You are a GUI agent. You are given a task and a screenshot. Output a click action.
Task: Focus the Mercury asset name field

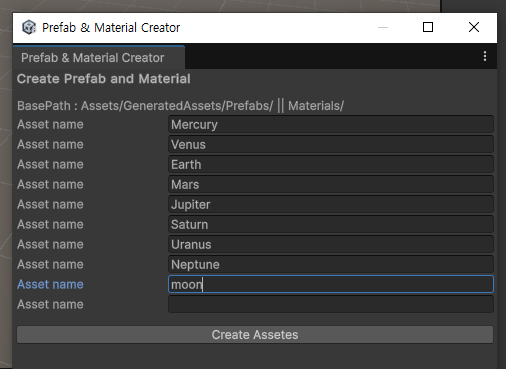pyautogui.click(x=331, y=124)
